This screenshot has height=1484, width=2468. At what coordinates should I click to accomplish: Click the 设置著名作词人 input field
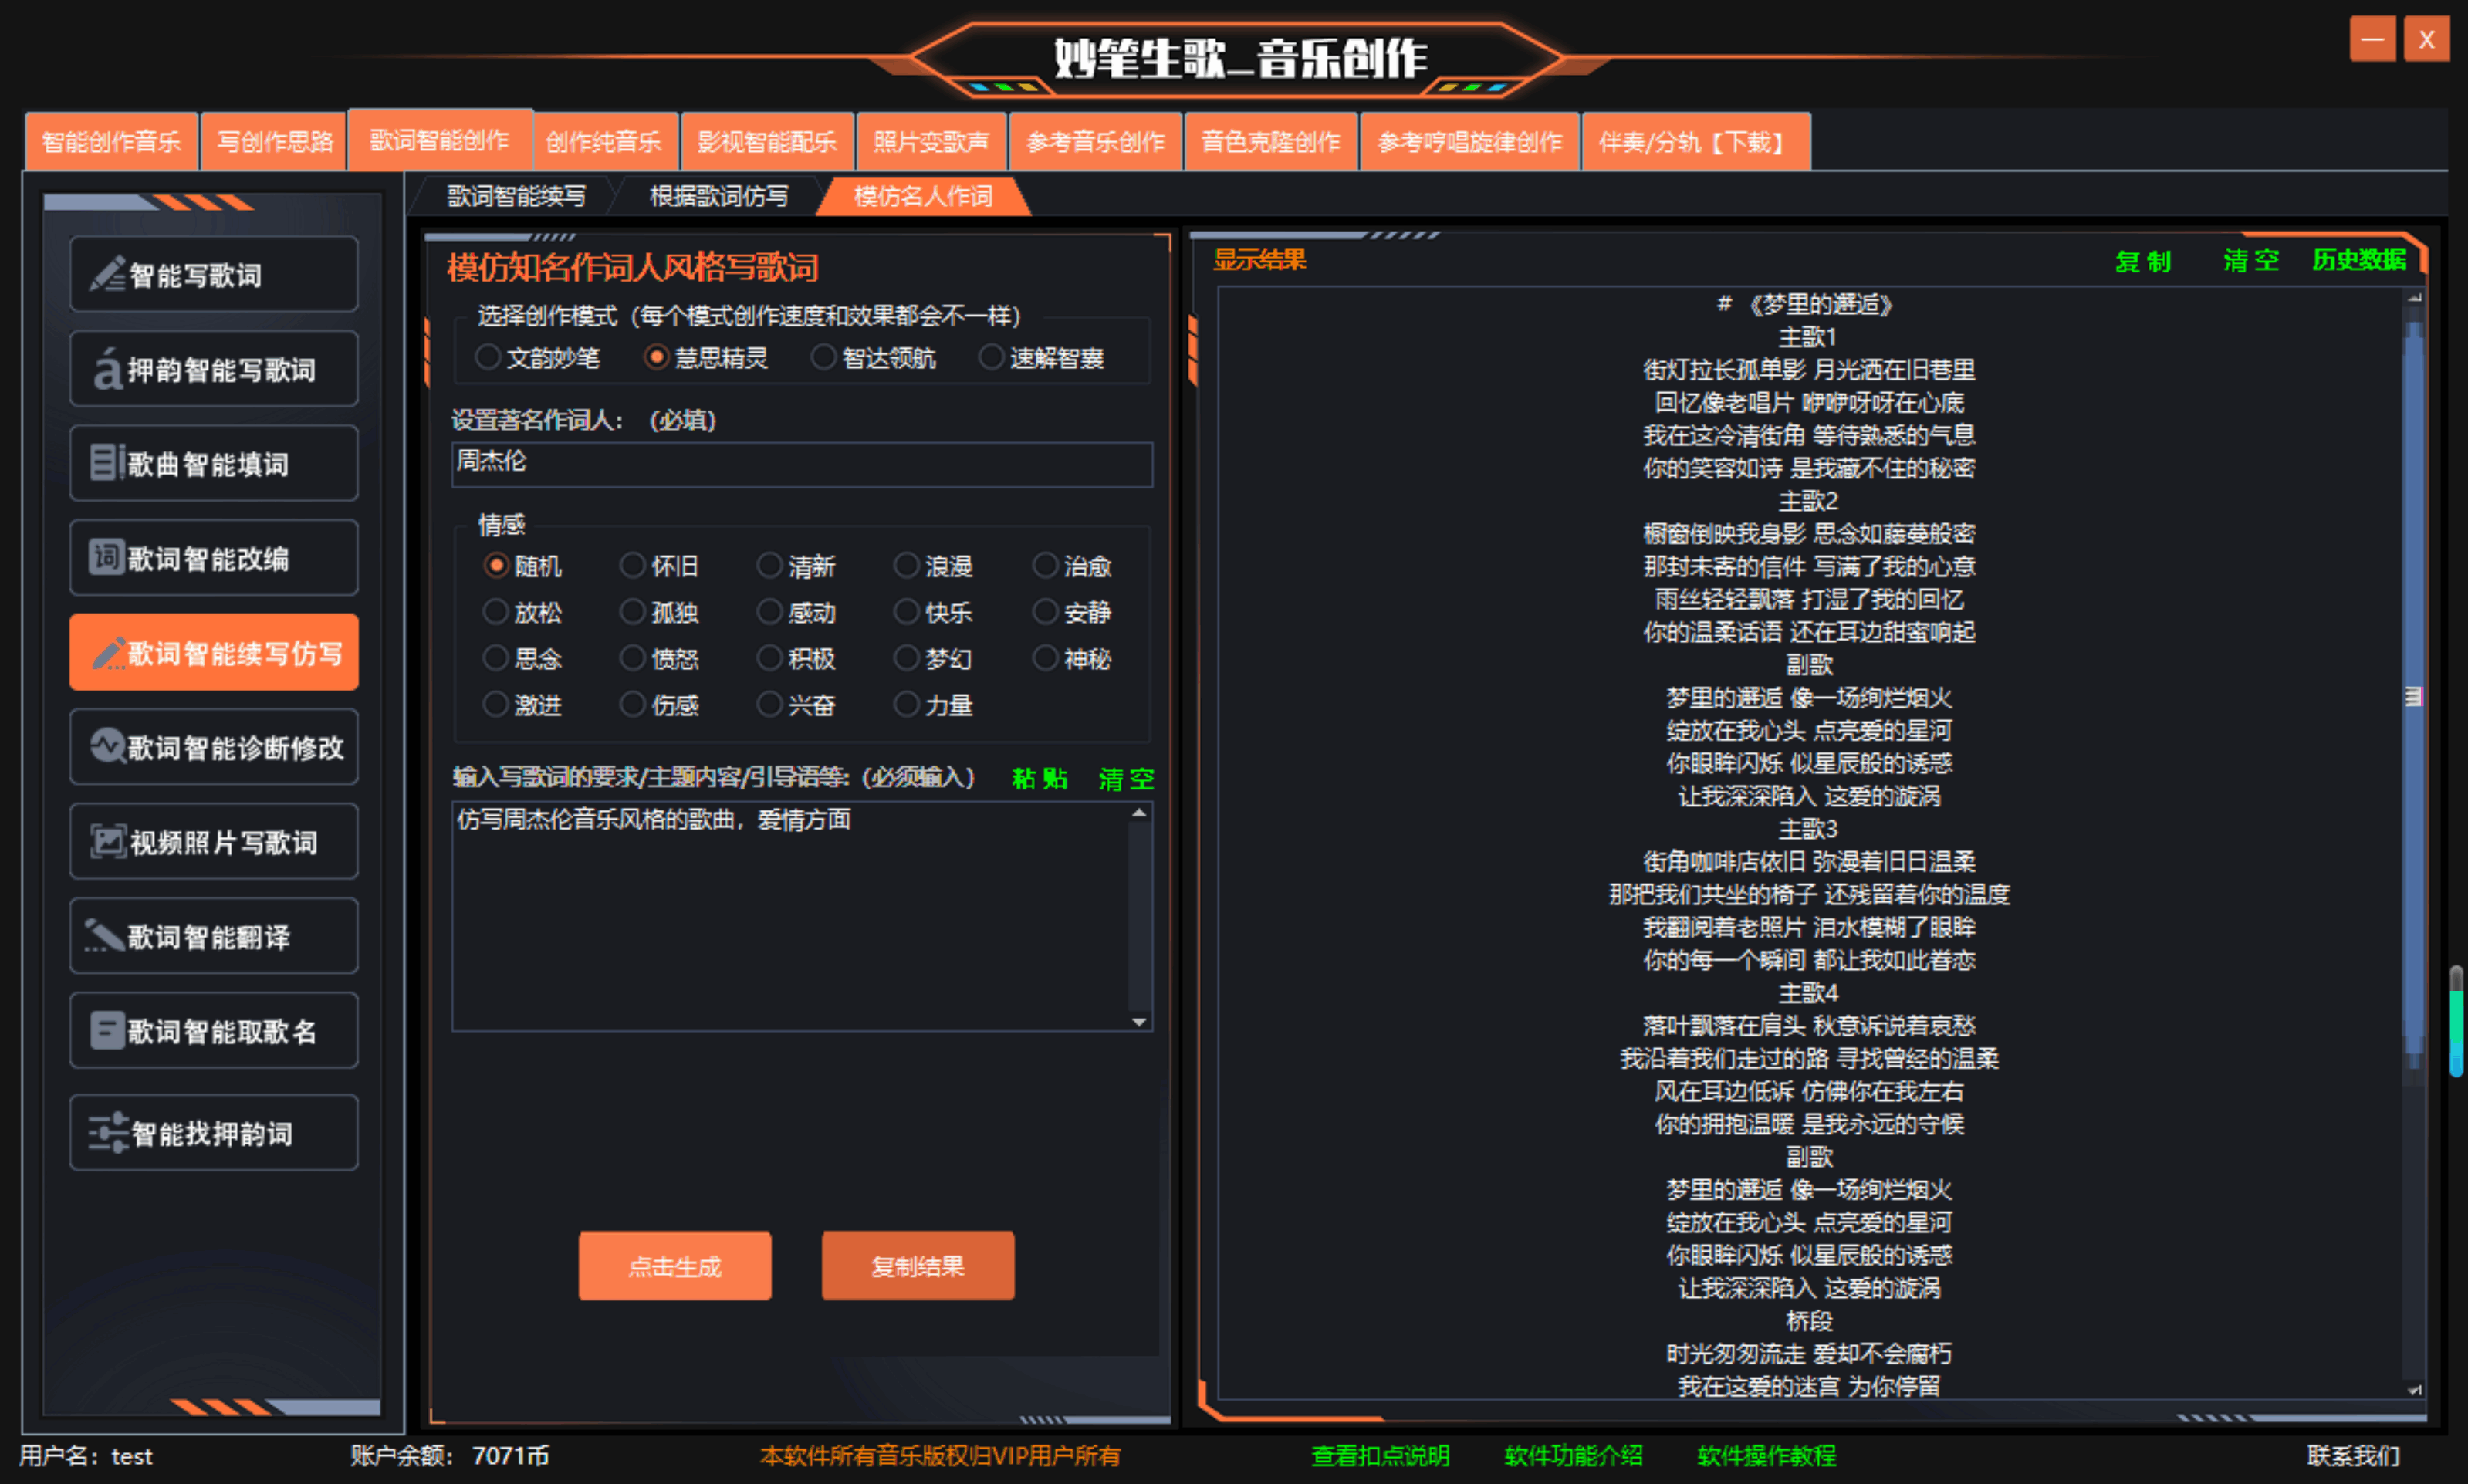click(801, 464)
